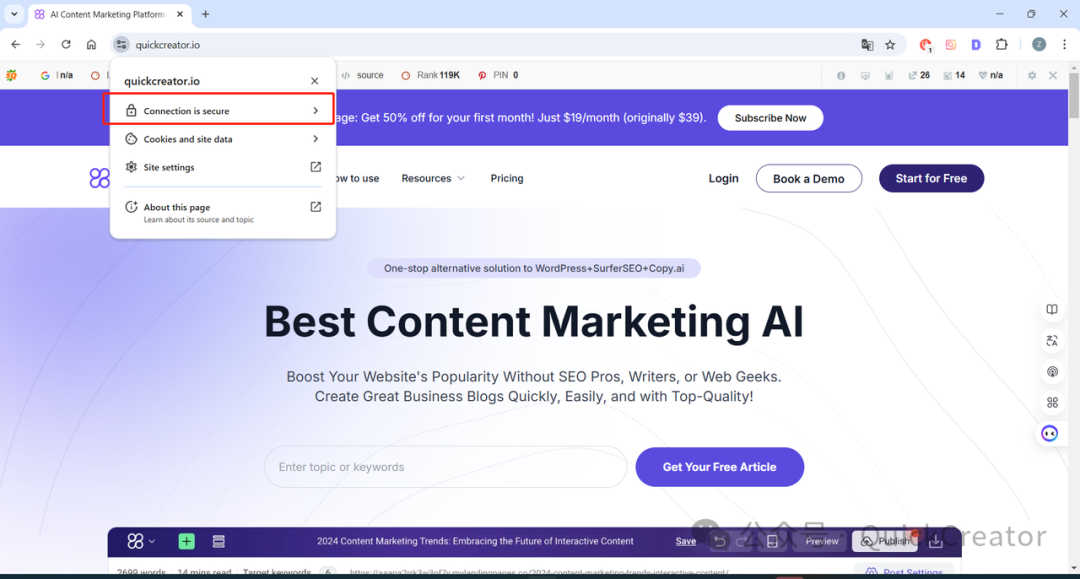The width and height of the screenshot is (1080, 579).
Task: Click the Google Translate icon in address bar
Action: click(867, 45)
